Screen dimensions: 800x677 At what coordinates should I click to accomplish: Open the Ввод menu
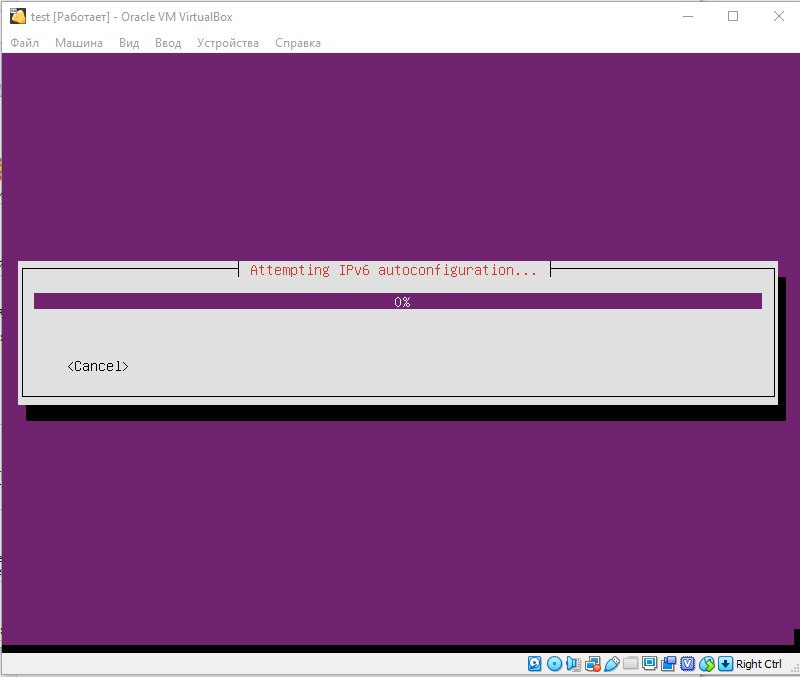click(168, 43)
